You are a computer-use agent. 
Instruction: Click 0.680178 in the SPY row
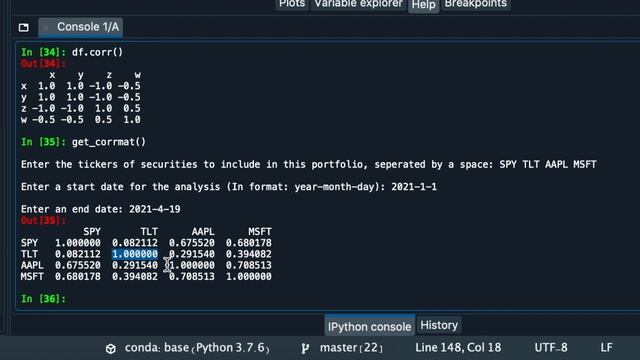249,243
